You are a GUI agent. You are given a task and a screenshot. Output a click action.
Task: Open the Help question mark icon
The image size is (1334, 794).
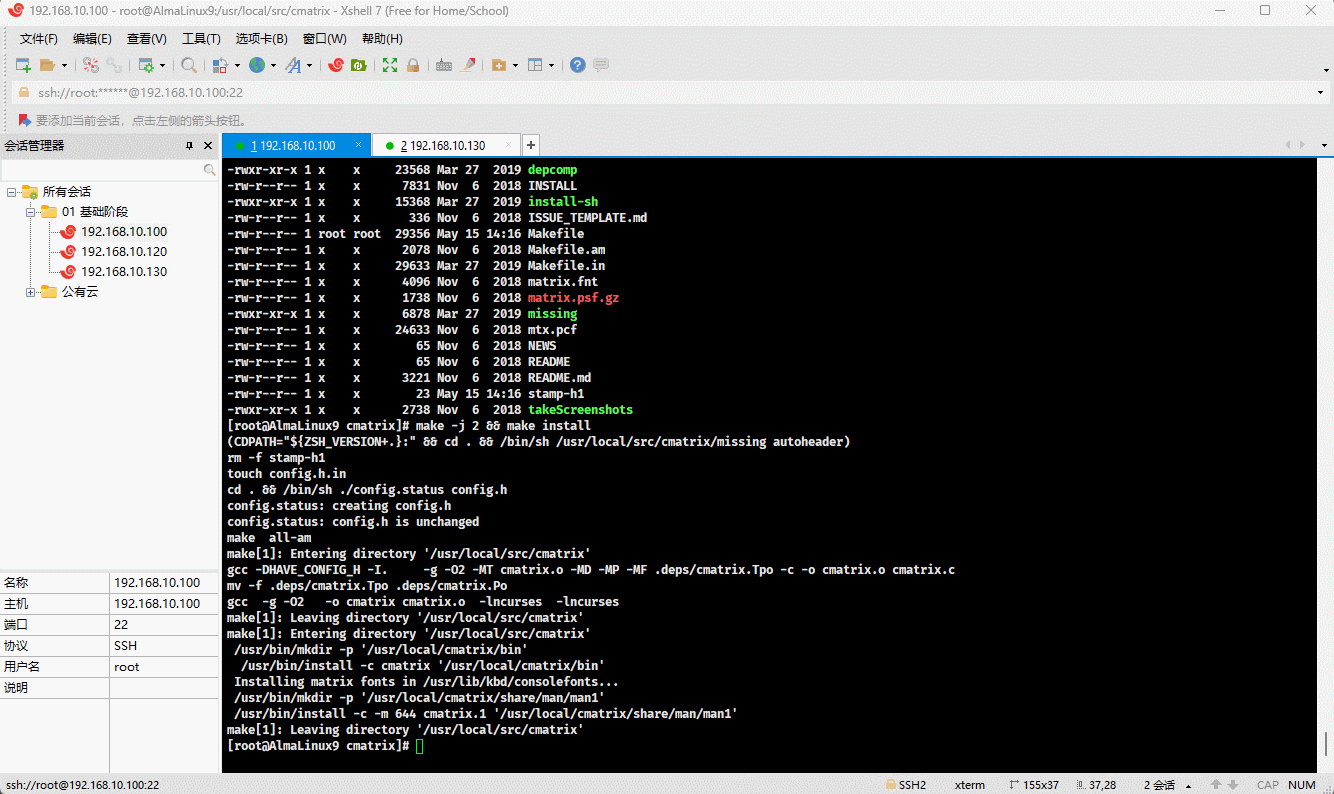click(577, 65)
